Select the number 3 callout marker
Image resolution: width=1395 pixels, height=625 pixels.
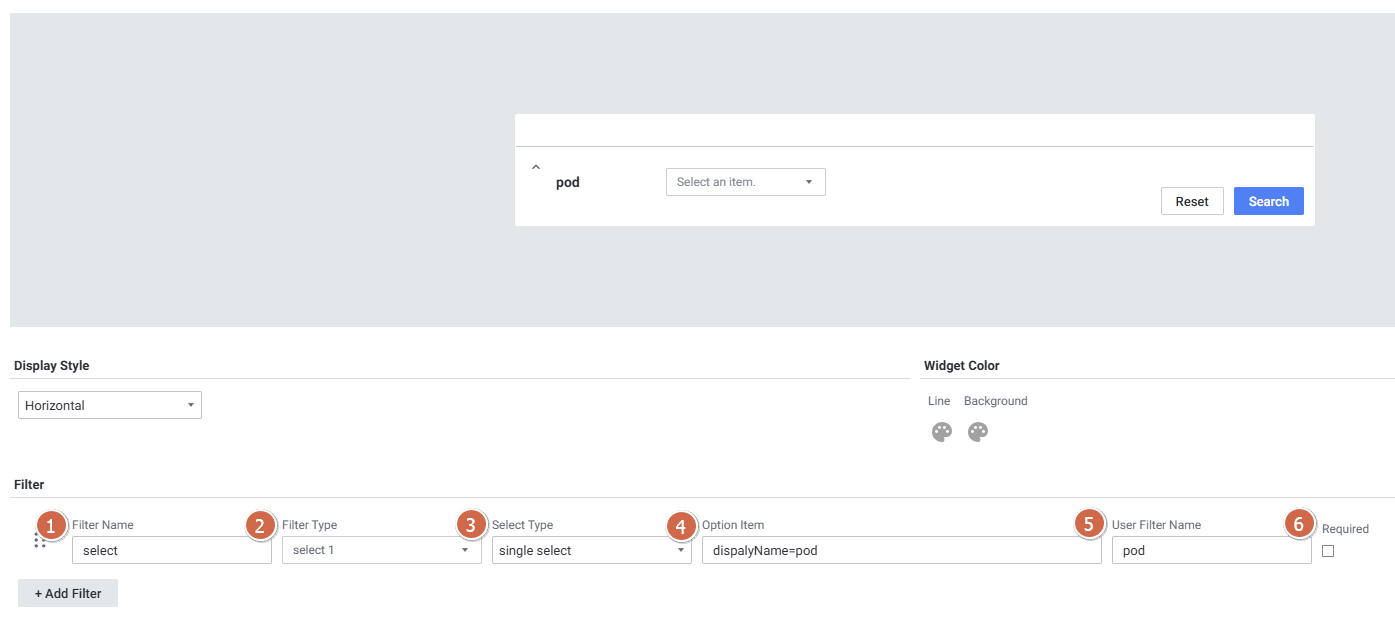click(x=471, y=524)
